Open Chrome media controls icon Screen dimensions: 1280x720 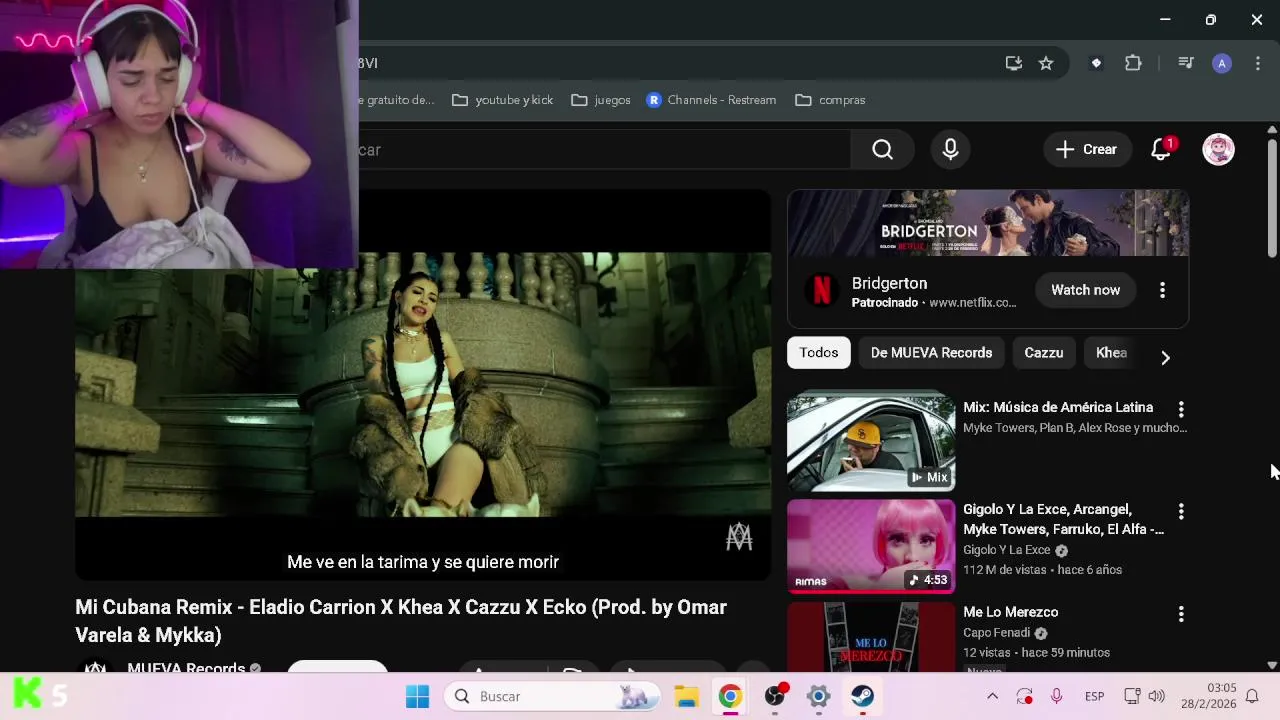pyautogui.click(x=1186, y=63)
